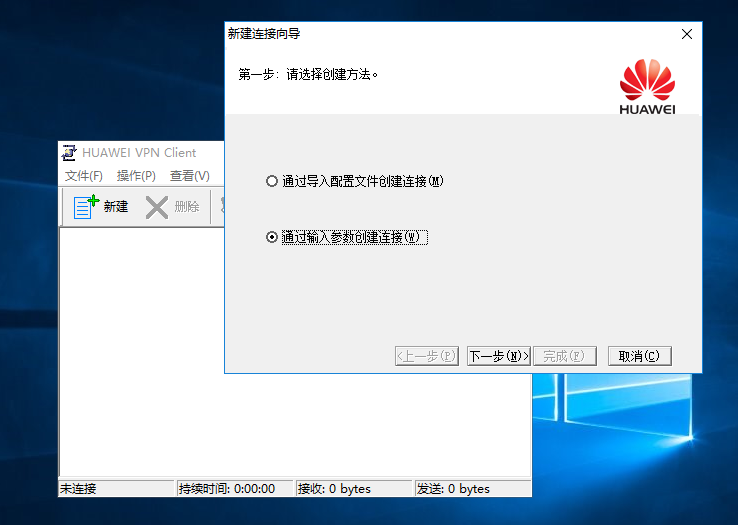
Task: Select the import configuration file radio option
Action: click(x=272, y=181)
